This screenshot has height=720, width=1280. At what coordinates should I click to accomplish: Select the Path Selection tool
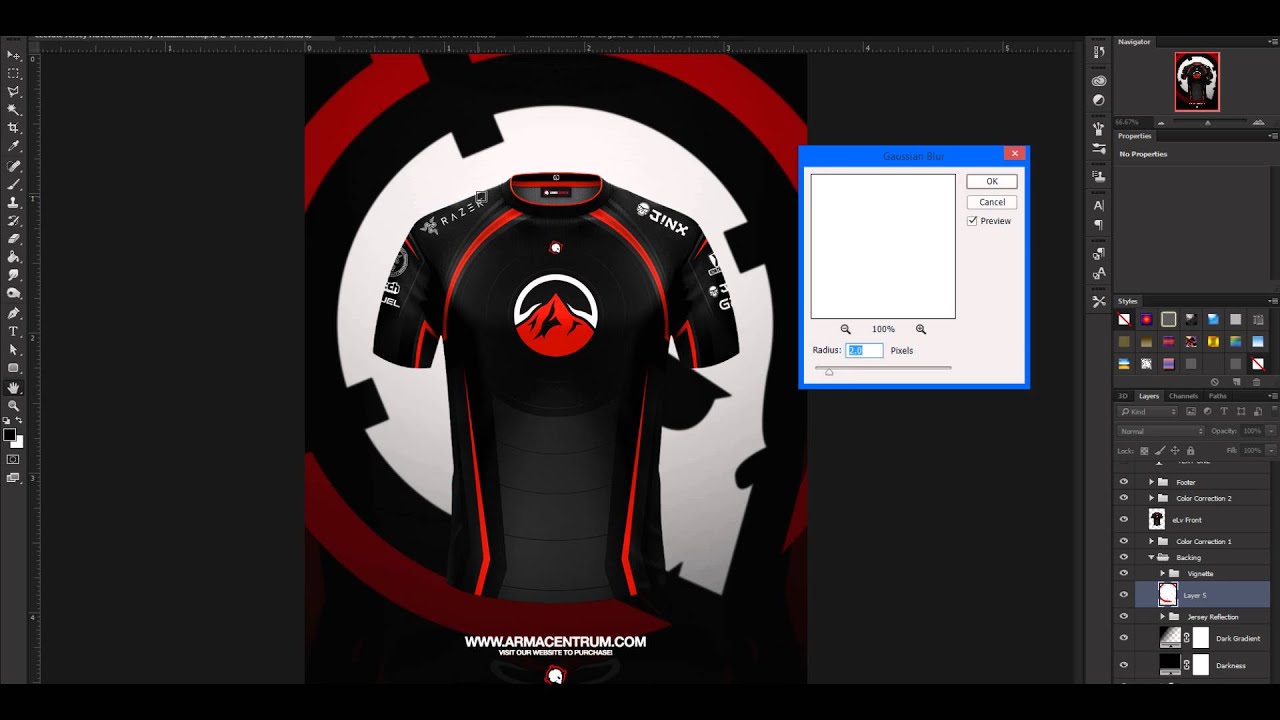(x=13, y=350)
